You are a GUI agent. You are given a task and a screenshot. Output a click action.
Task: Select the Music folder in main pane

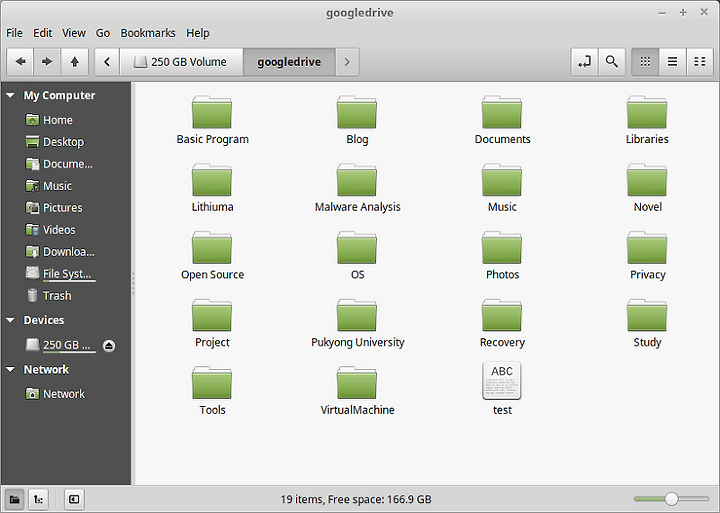[502, 188]
